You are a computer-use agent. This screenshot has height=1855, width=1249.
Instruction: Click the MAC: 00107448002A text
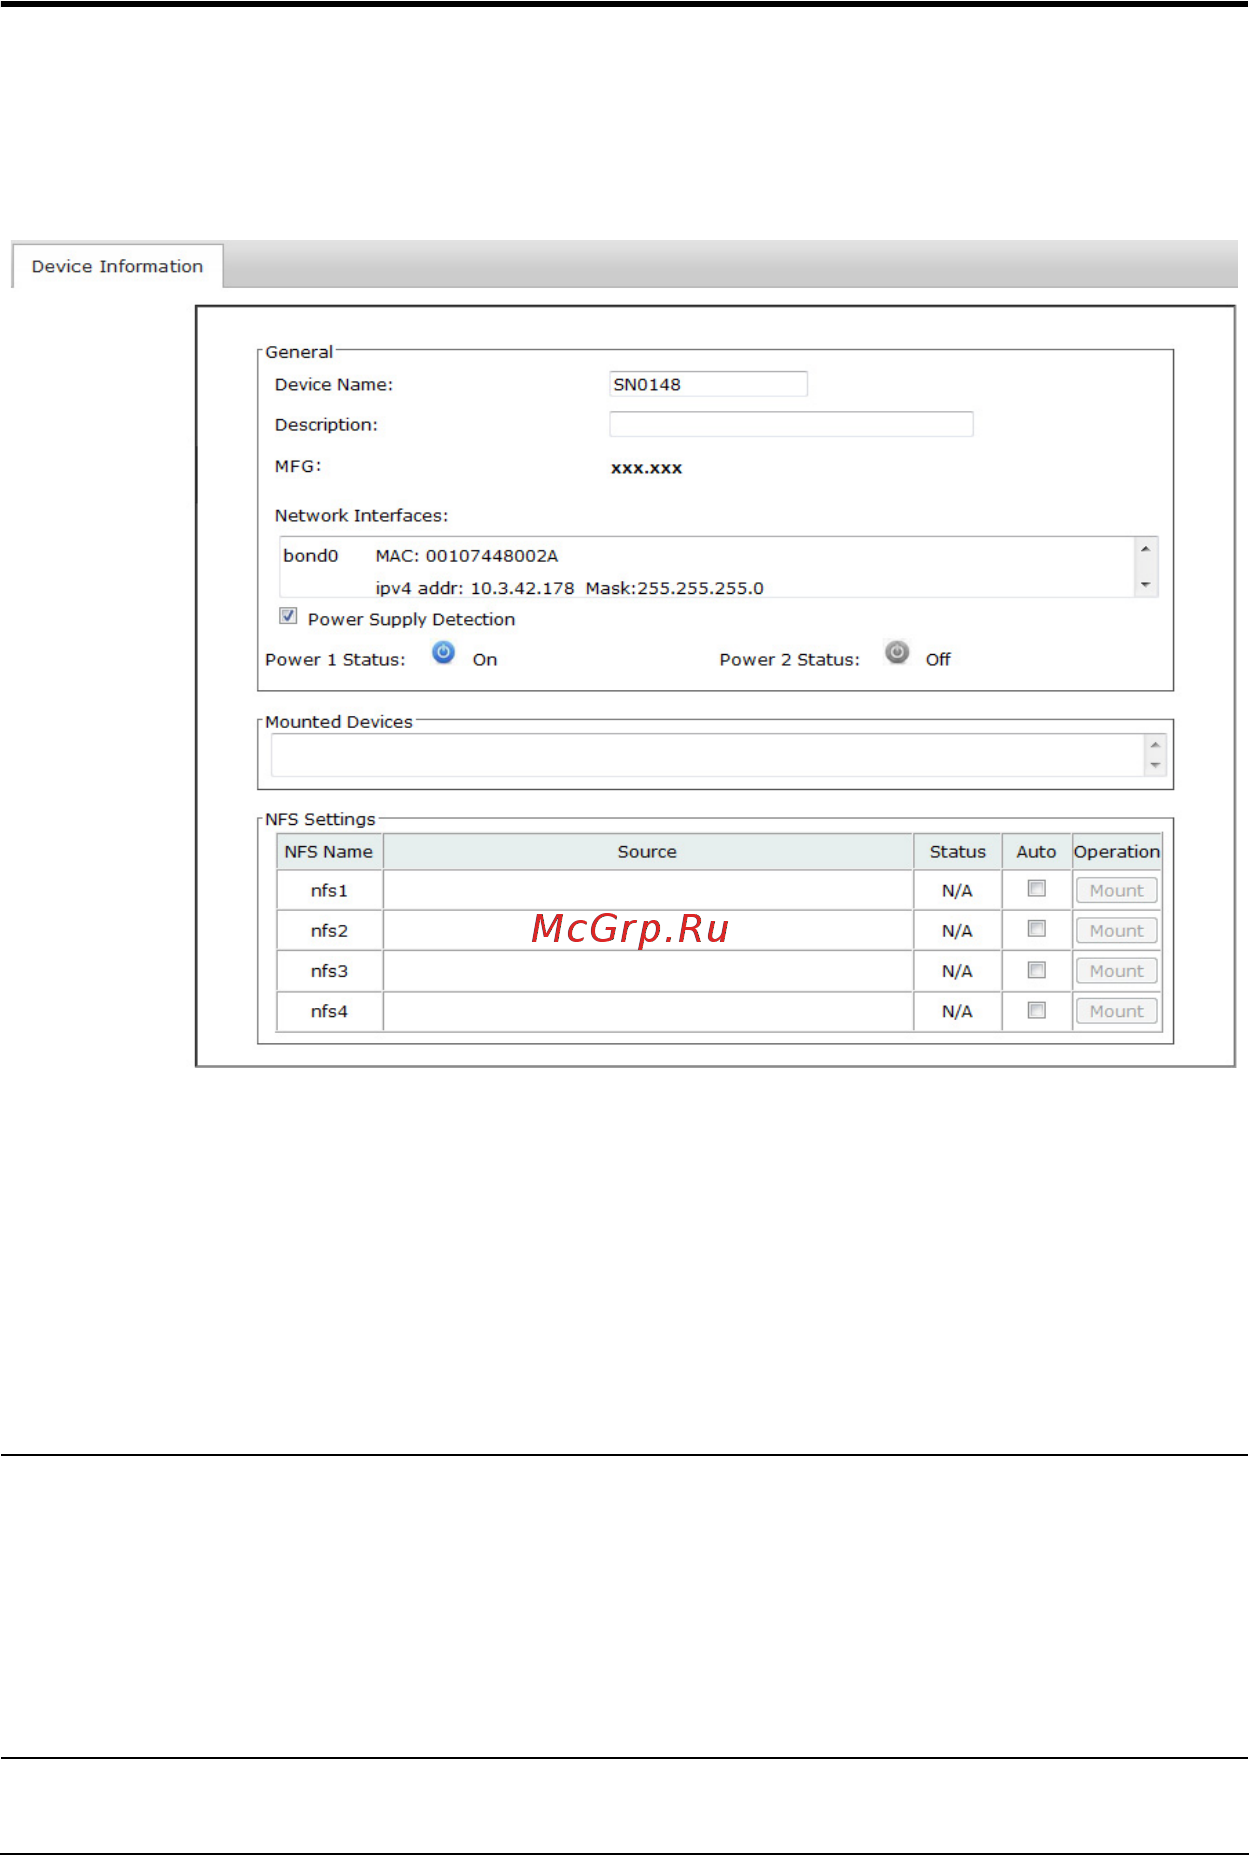(467, 555)
